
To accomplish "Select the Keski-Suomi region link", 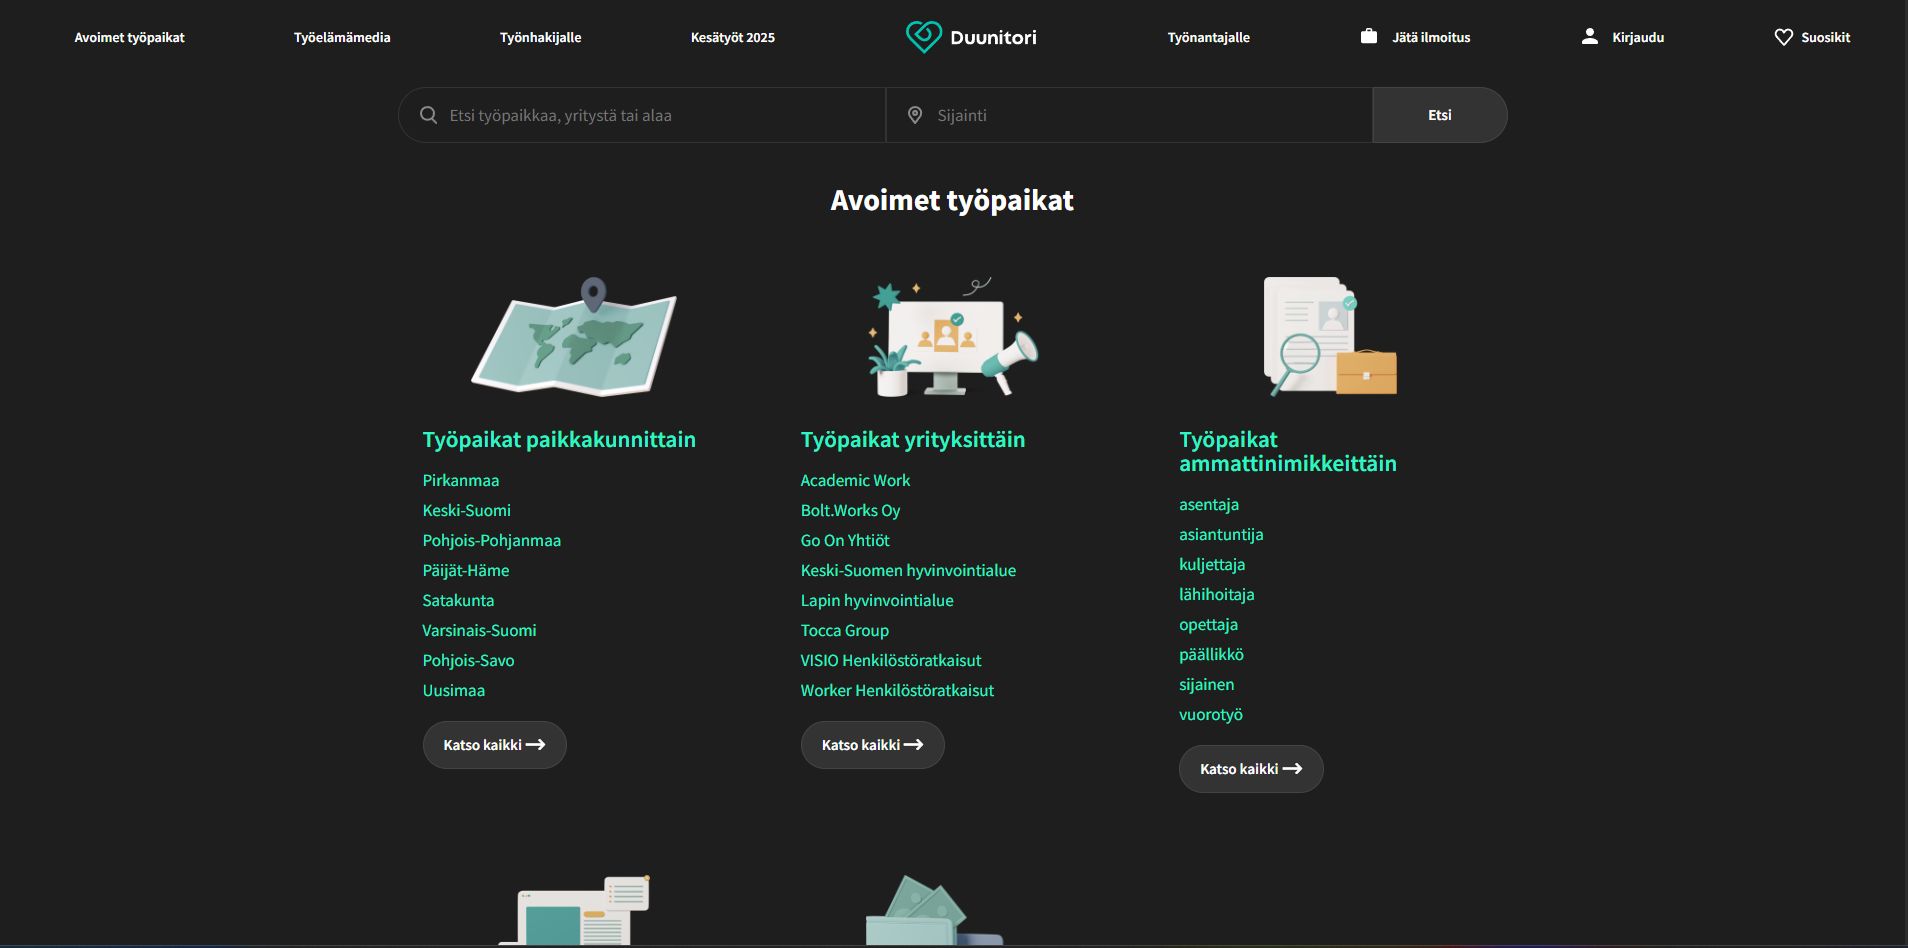I will 466,510.
